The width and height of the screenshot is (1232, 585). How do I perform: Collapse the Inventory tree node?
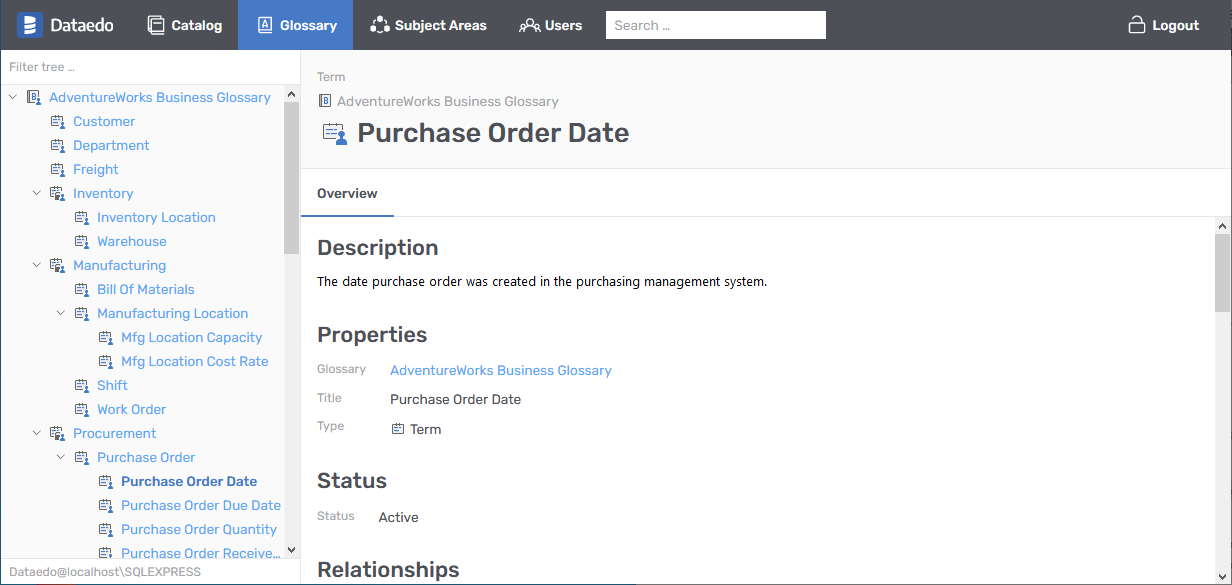point(36,193)
